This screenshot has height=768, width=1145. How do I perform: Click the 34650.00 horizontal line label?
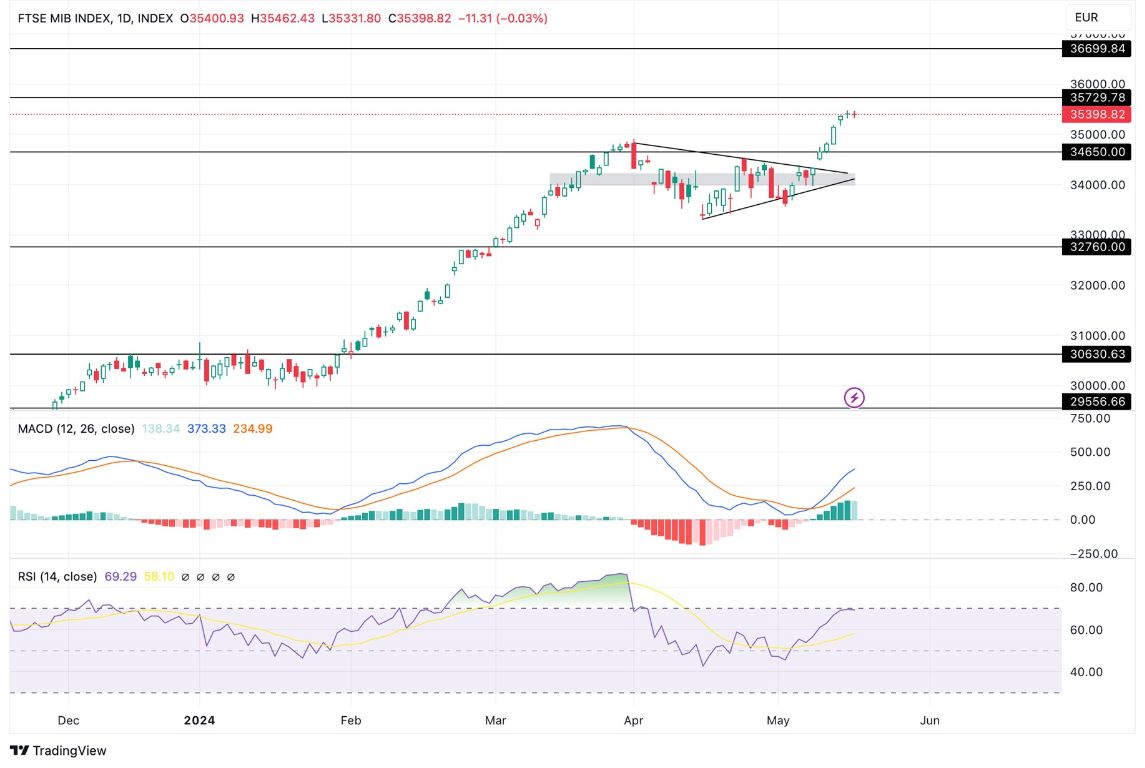click(1097, 152)
